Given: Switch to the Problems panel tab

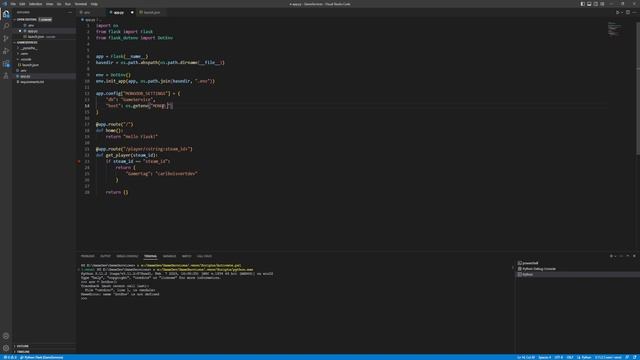Looking at the screenshot, I should 87,256.
